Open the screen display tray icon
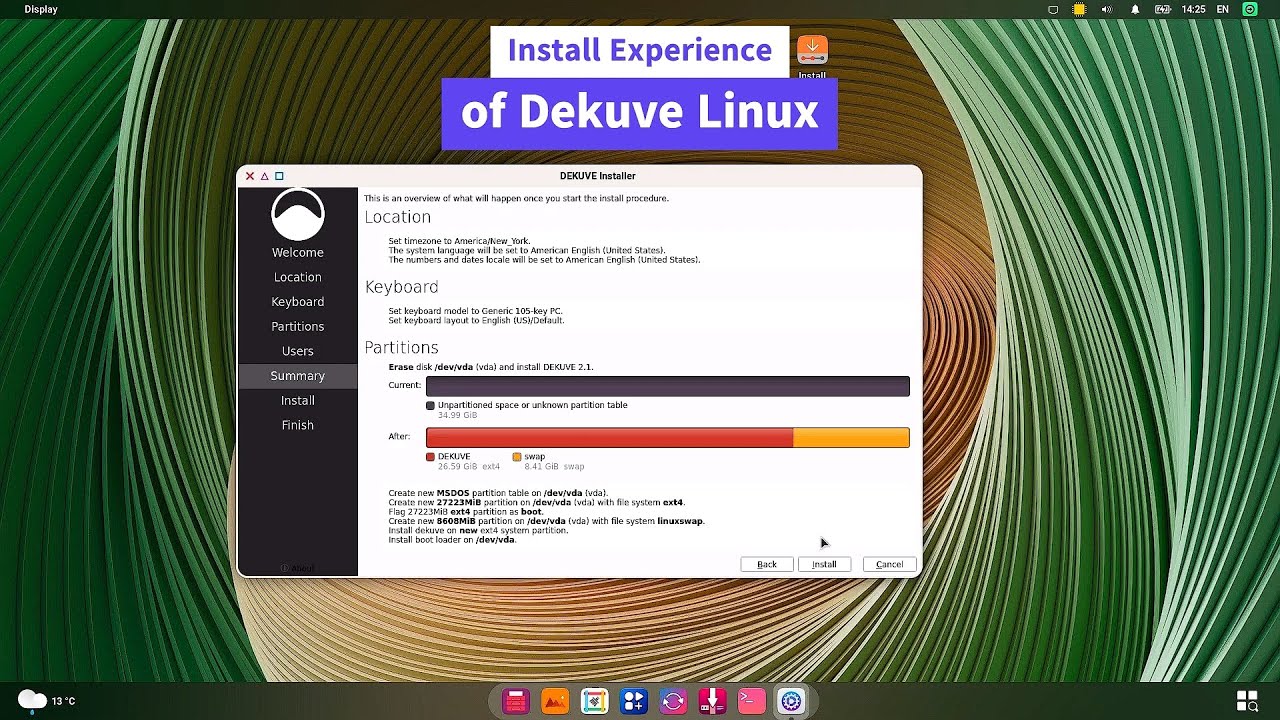Viewport: 1280px width, 720px height. (1053, 9)
